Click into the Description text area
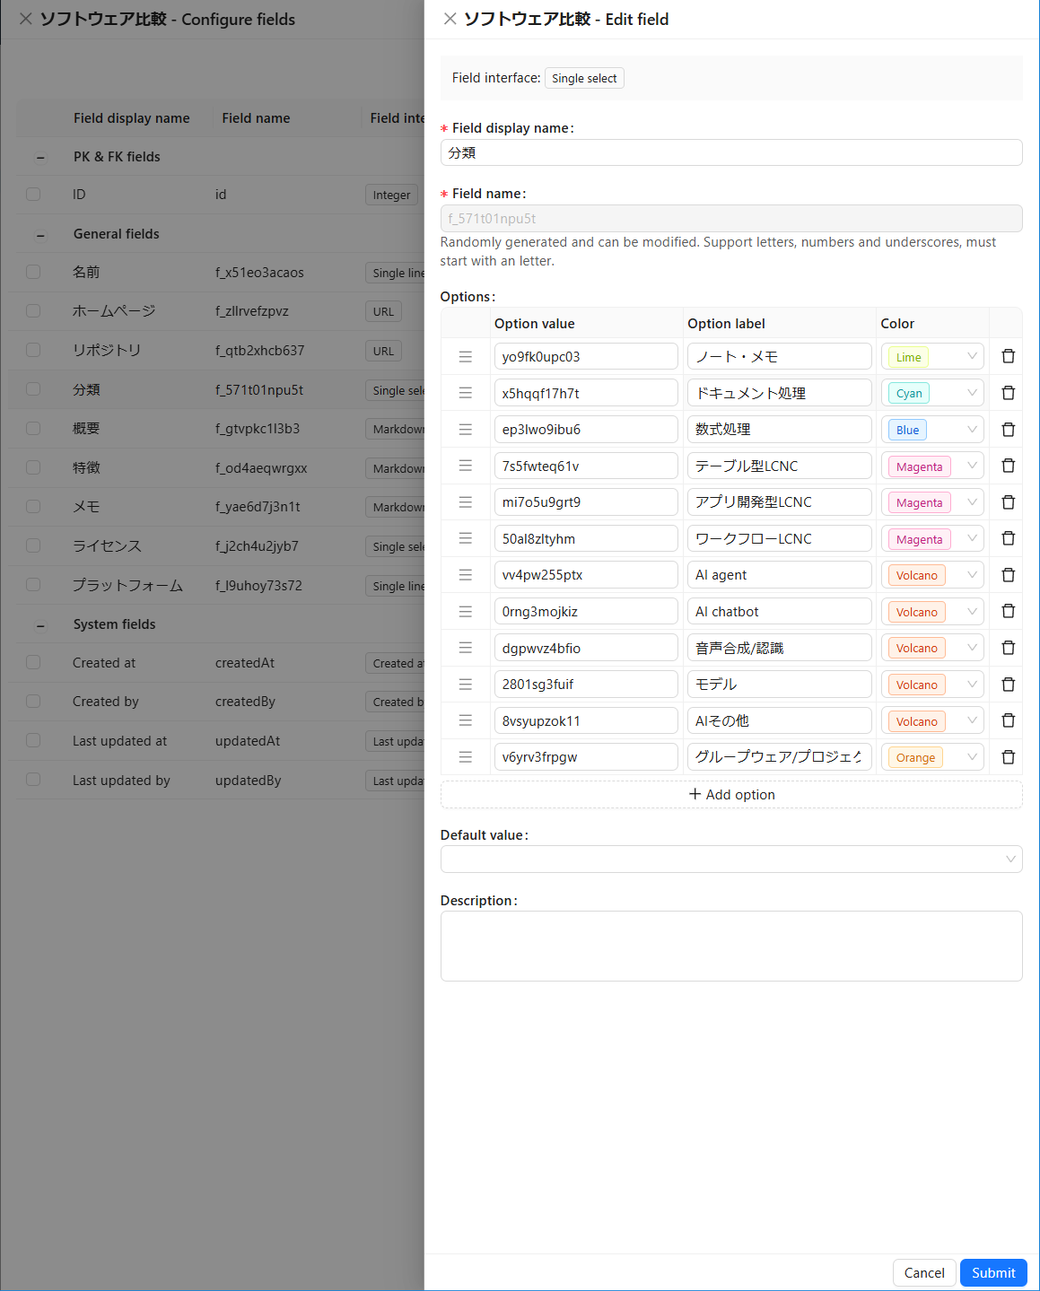This screenshot has height=1291, width=1040. 730,945
